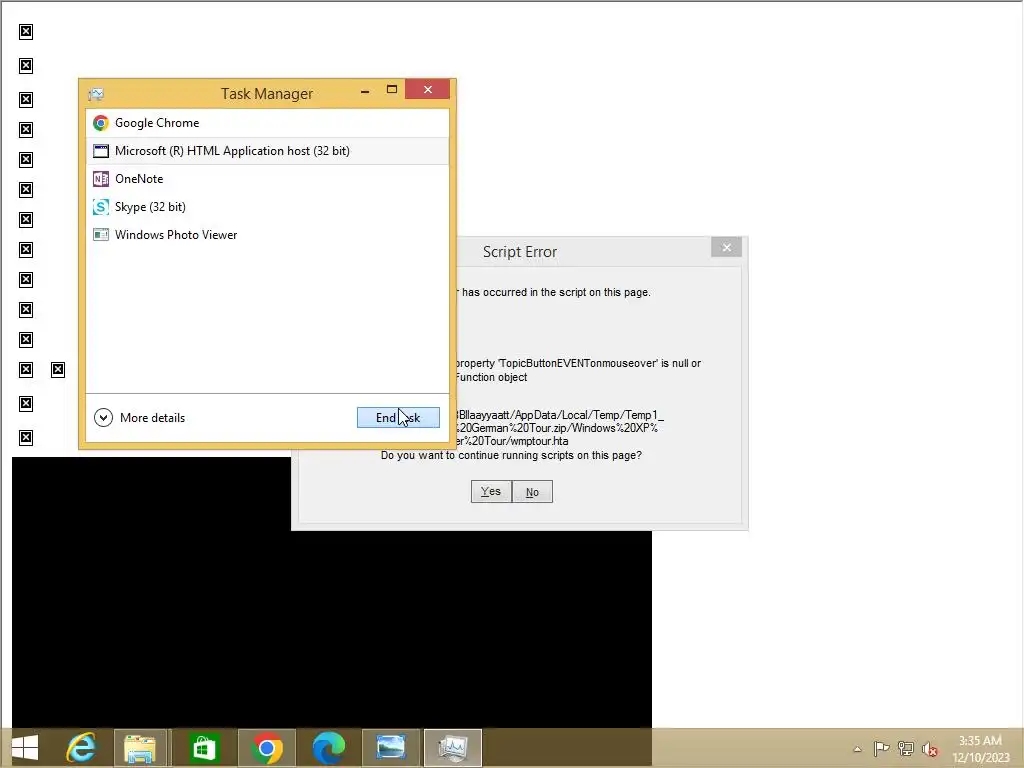Open File Explorer from the taskbar
The height and width of the screenshot is (768, 1024).
(140, 748)
